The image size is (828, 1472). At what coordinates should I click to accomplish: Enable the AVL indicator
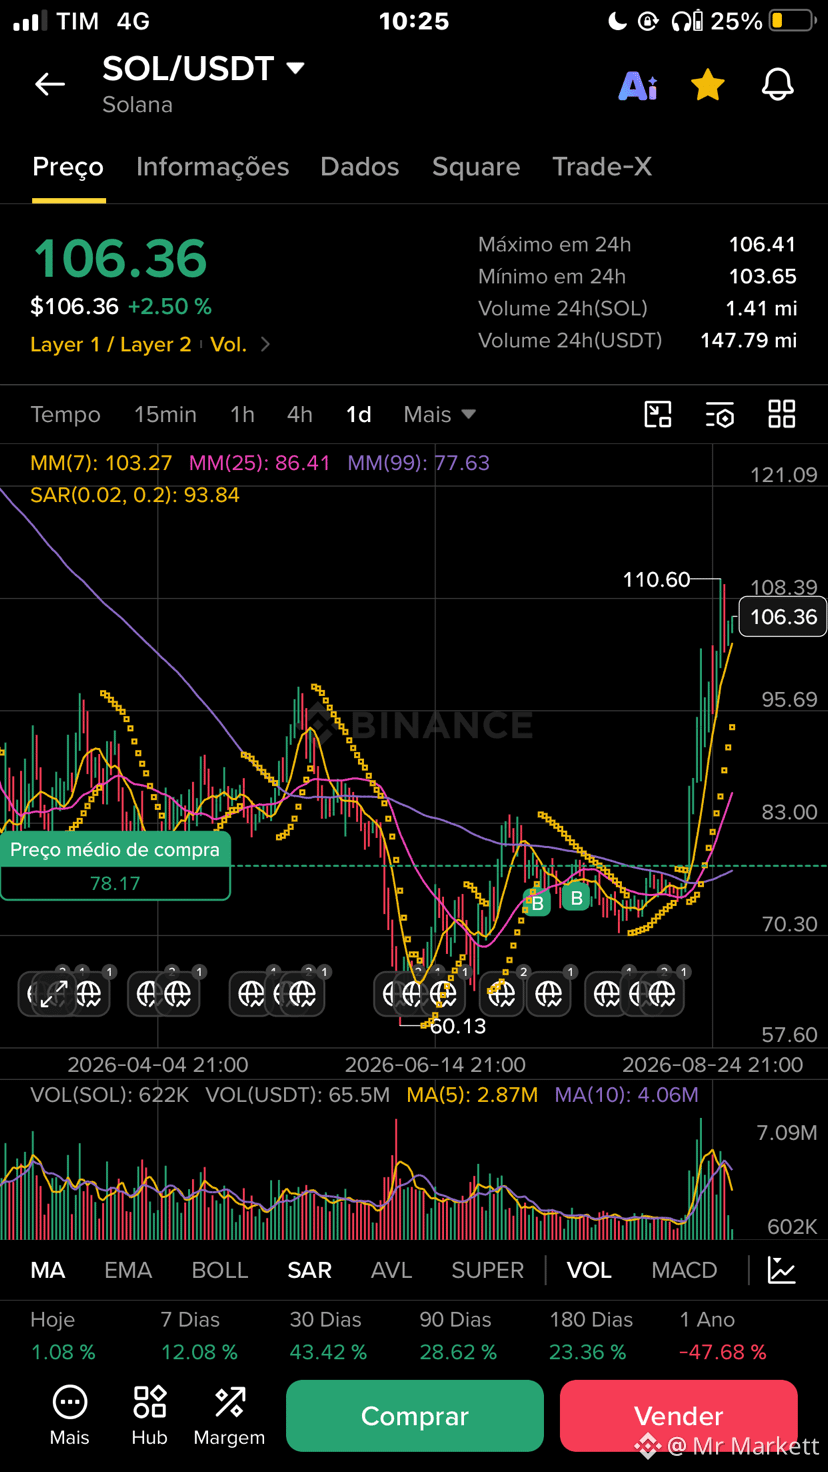391,1270
